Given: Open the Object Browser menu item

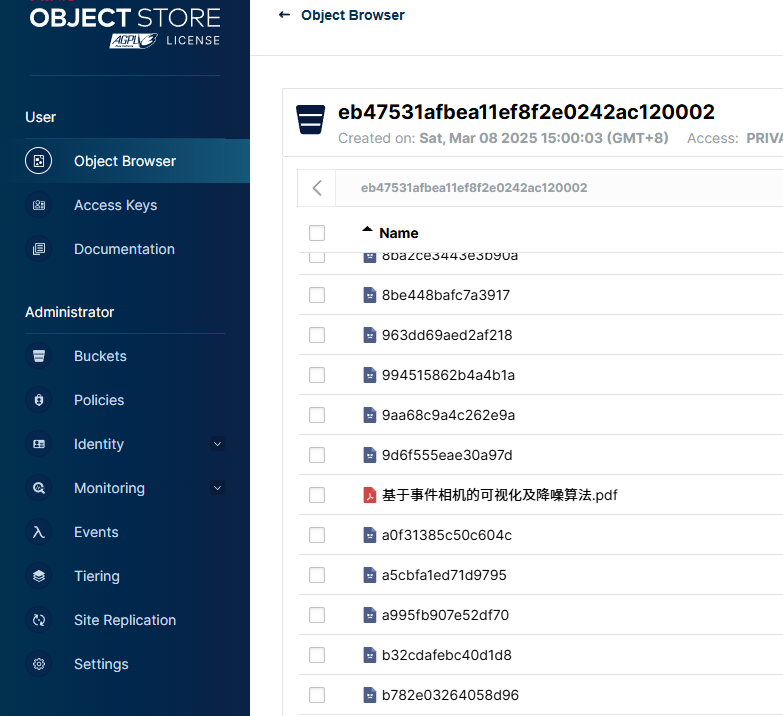Looking at the screenshot, I should point(125,161).
